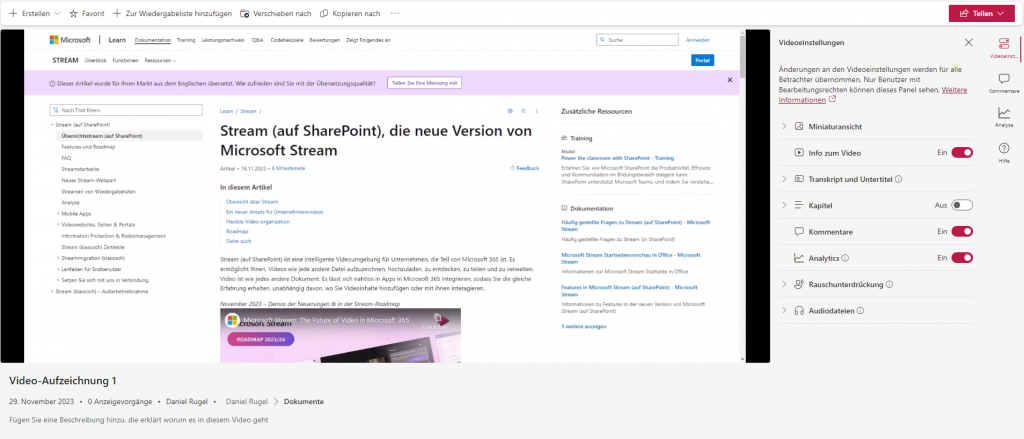Click 5 weitere anzeigen link
The image size is (1024, 439).
coord(584,326)
